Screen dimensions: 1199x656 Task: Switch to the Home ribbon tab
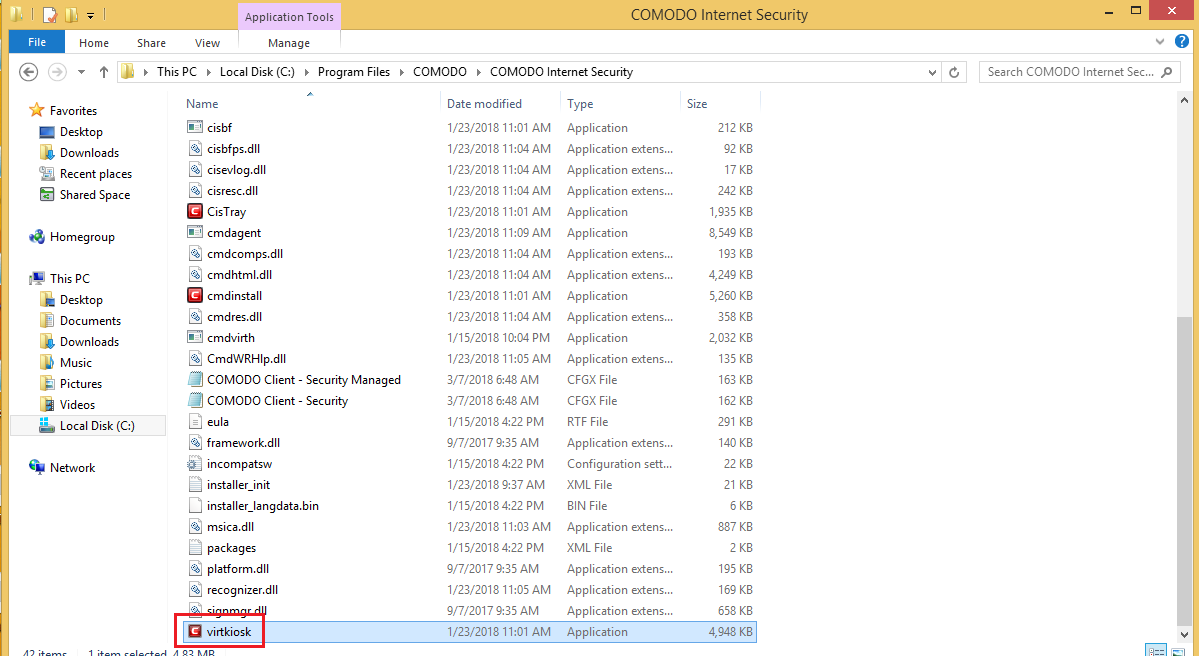point(94,43)
